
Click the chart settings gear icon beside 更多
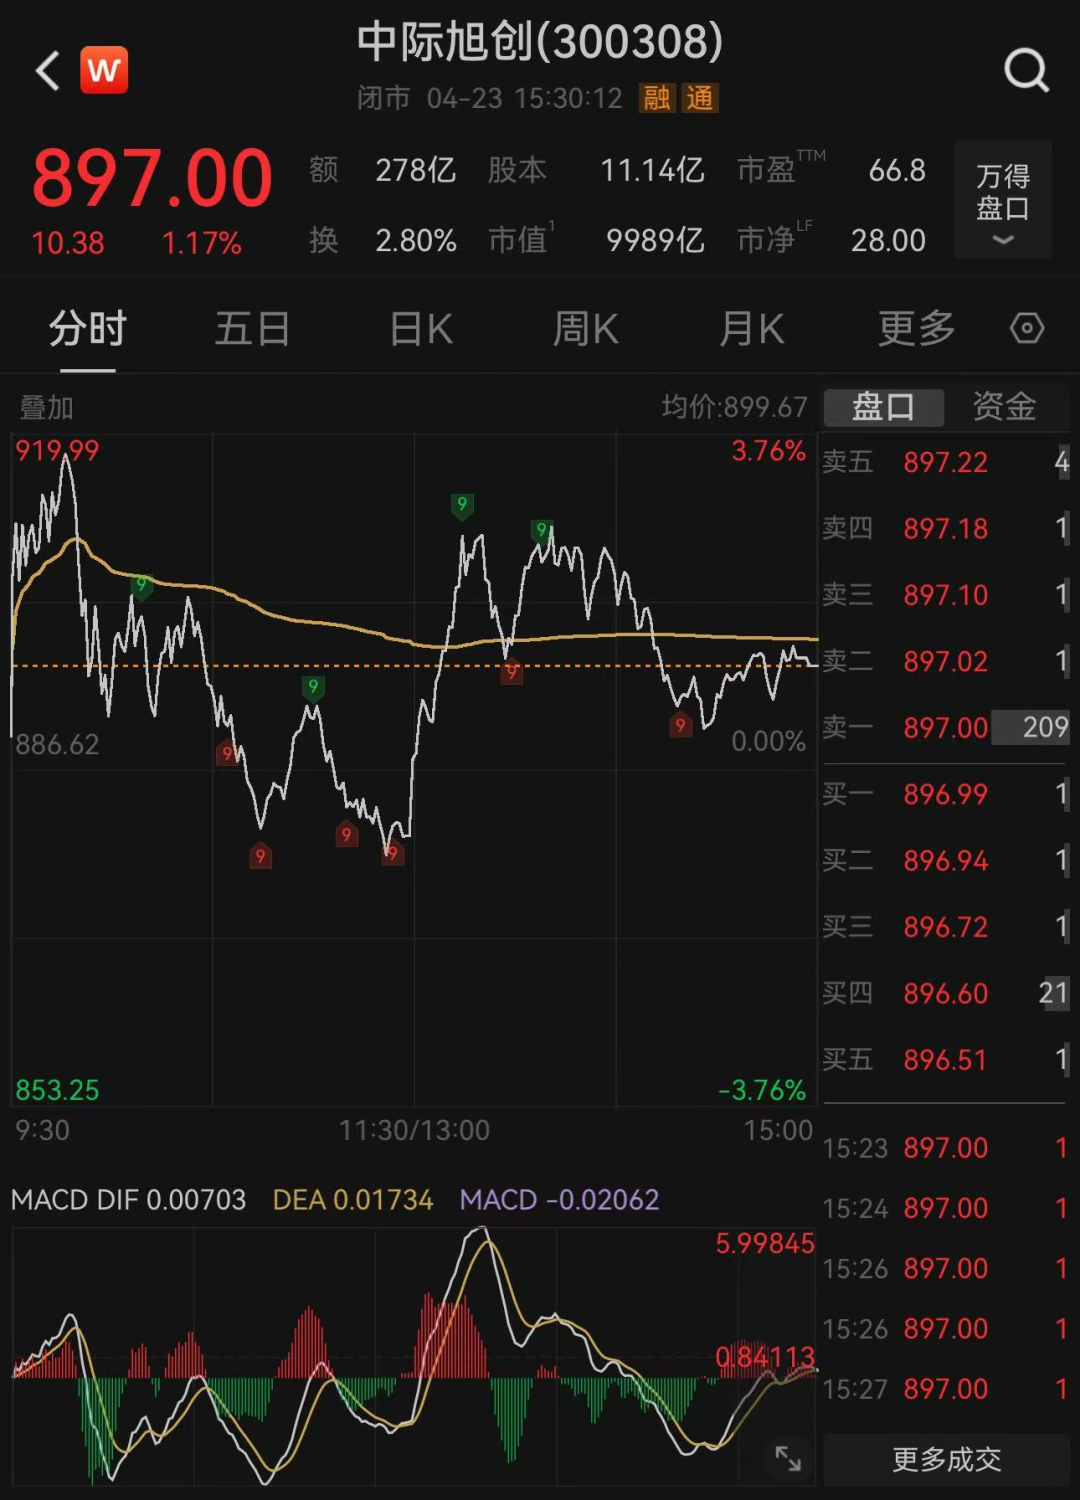pyautogui.click(x=1027, y=328)
